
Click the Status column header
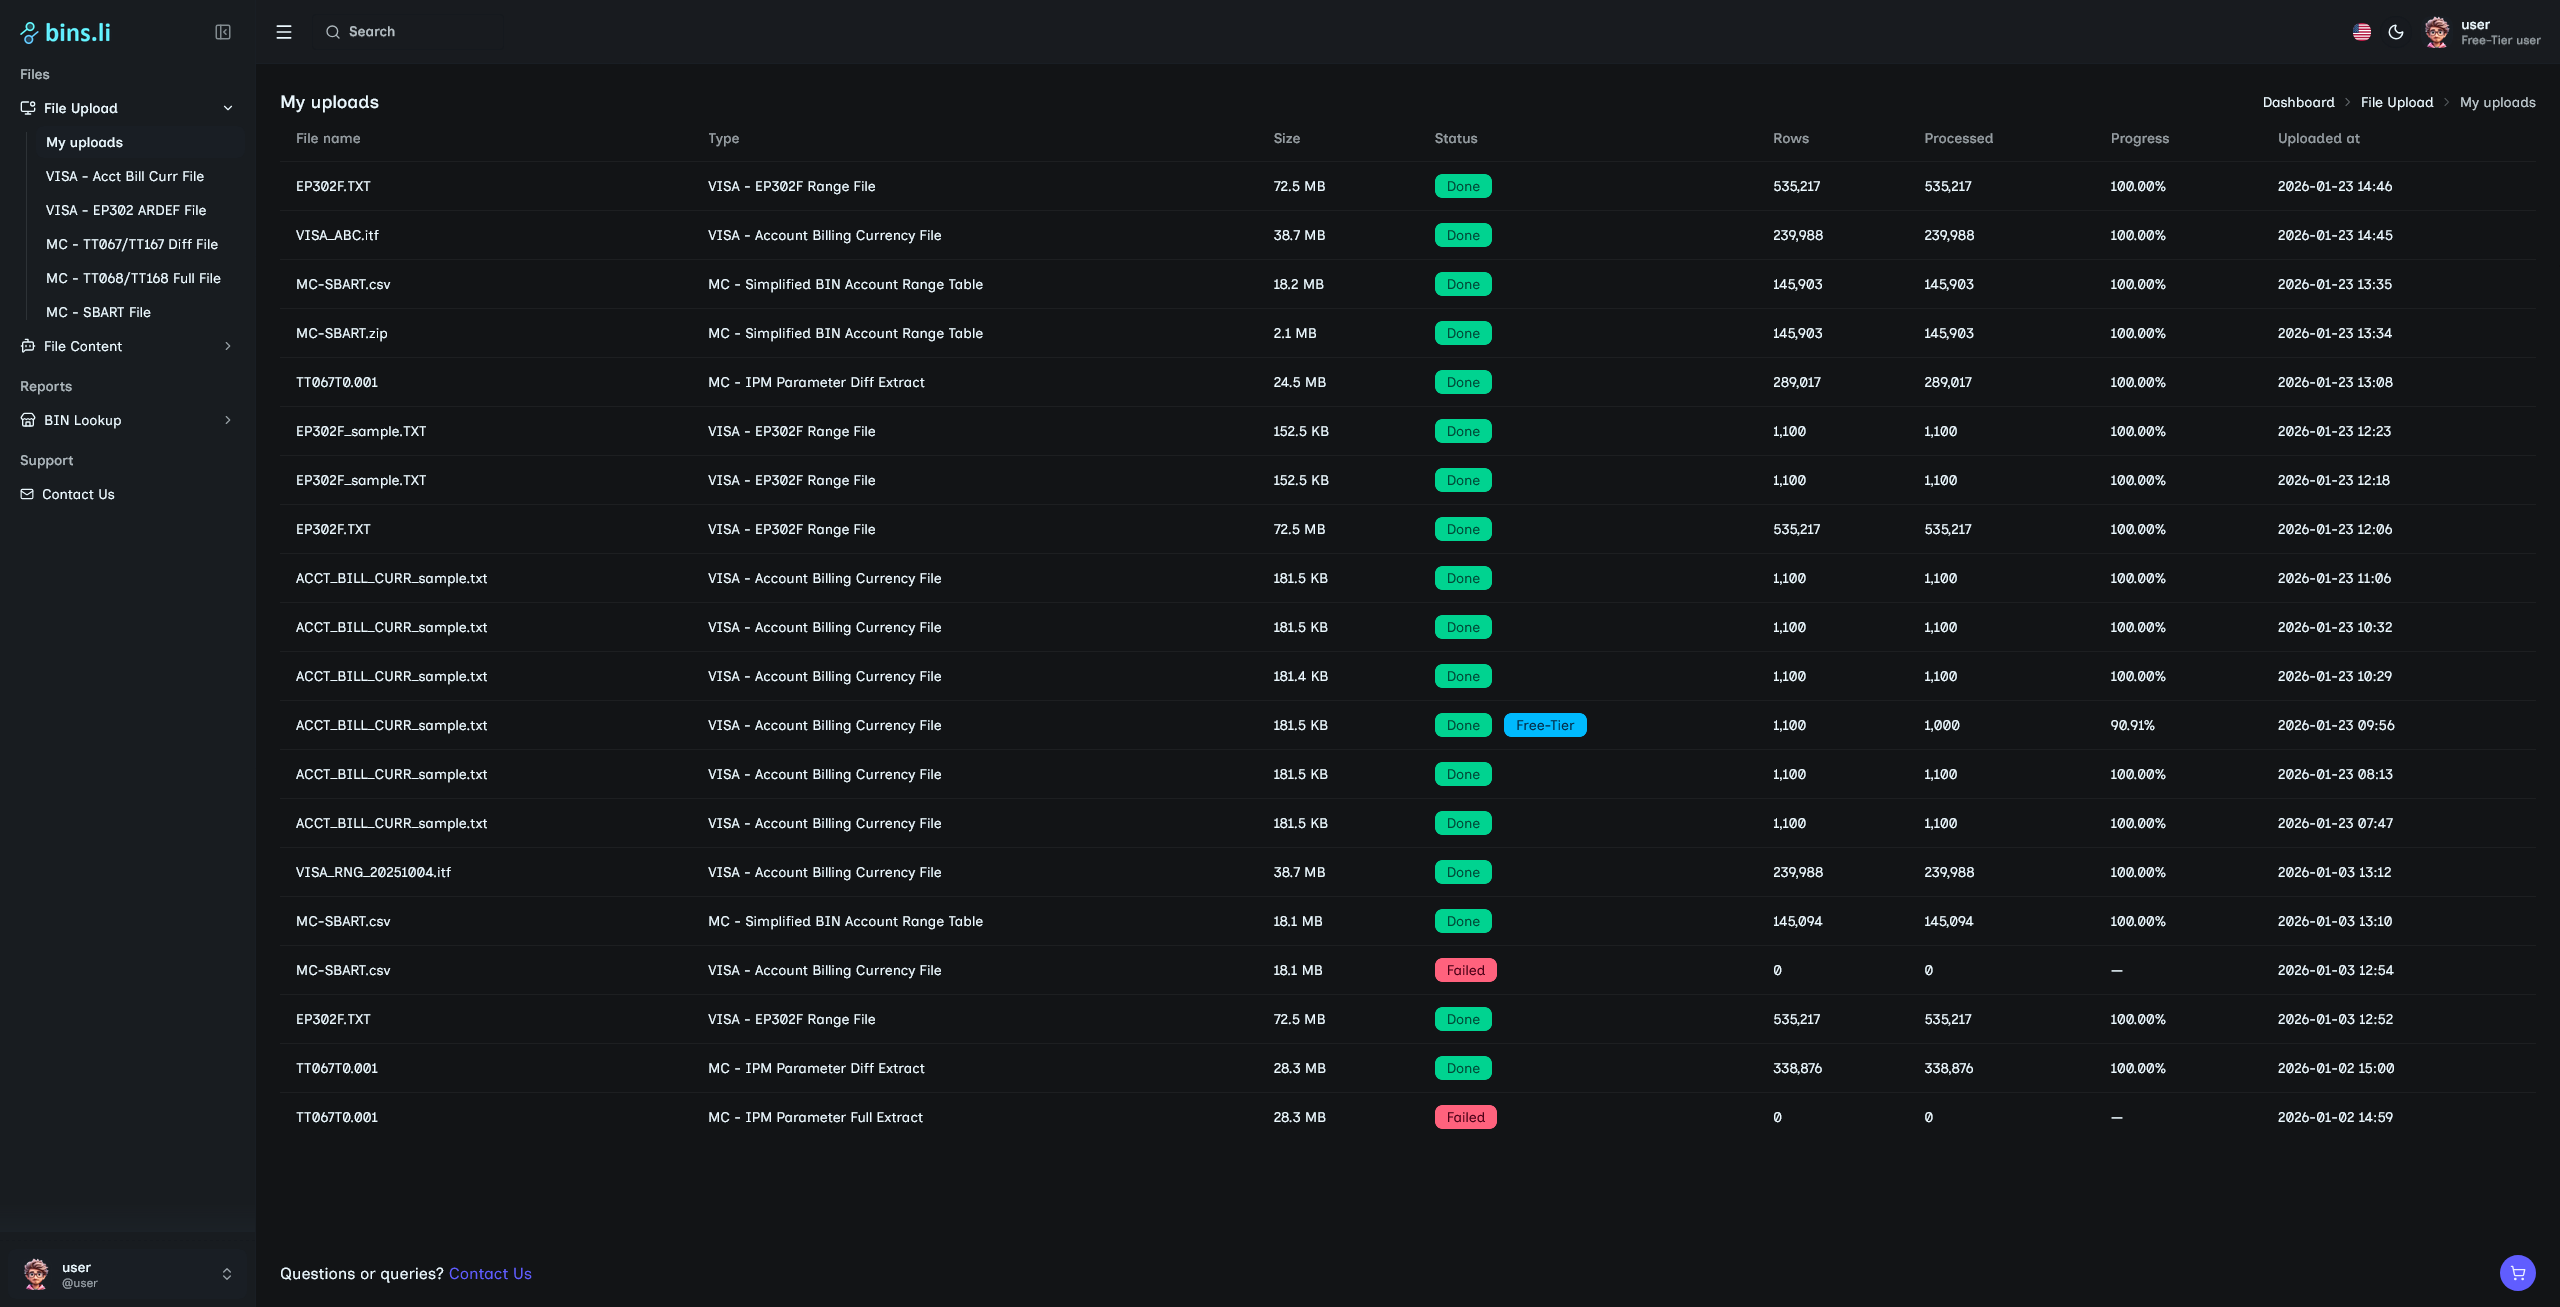point(1455,138)
